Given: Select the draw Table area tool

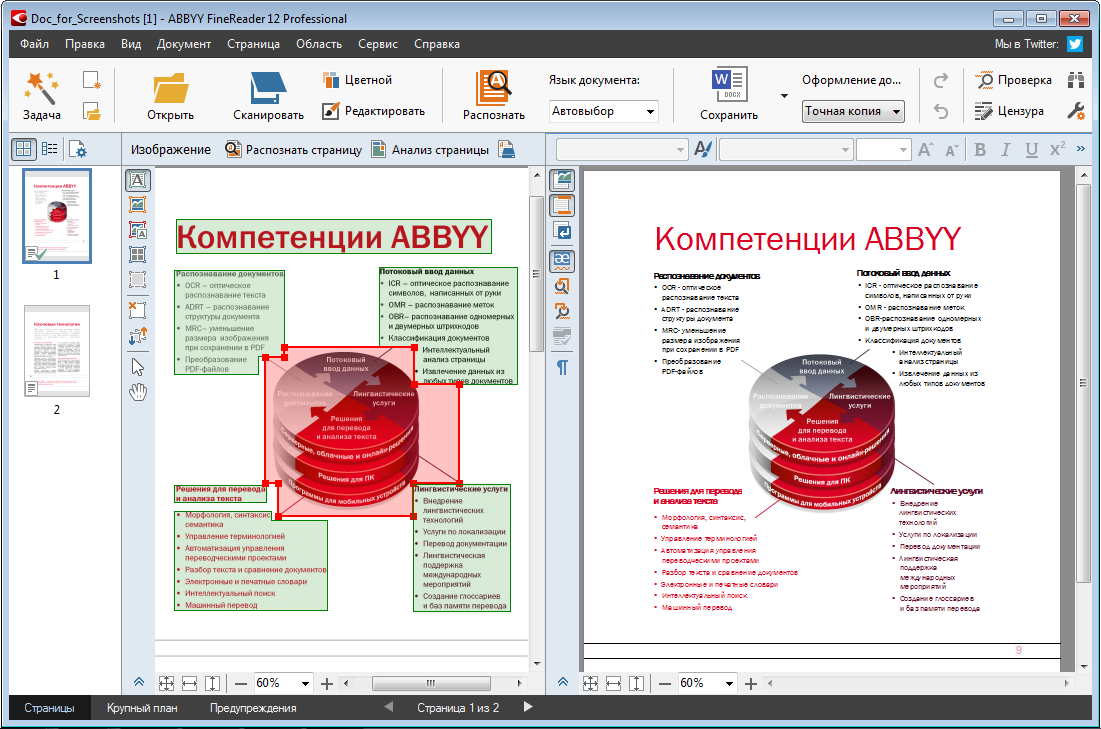Looking at the screenshot, I should [138, 254].
